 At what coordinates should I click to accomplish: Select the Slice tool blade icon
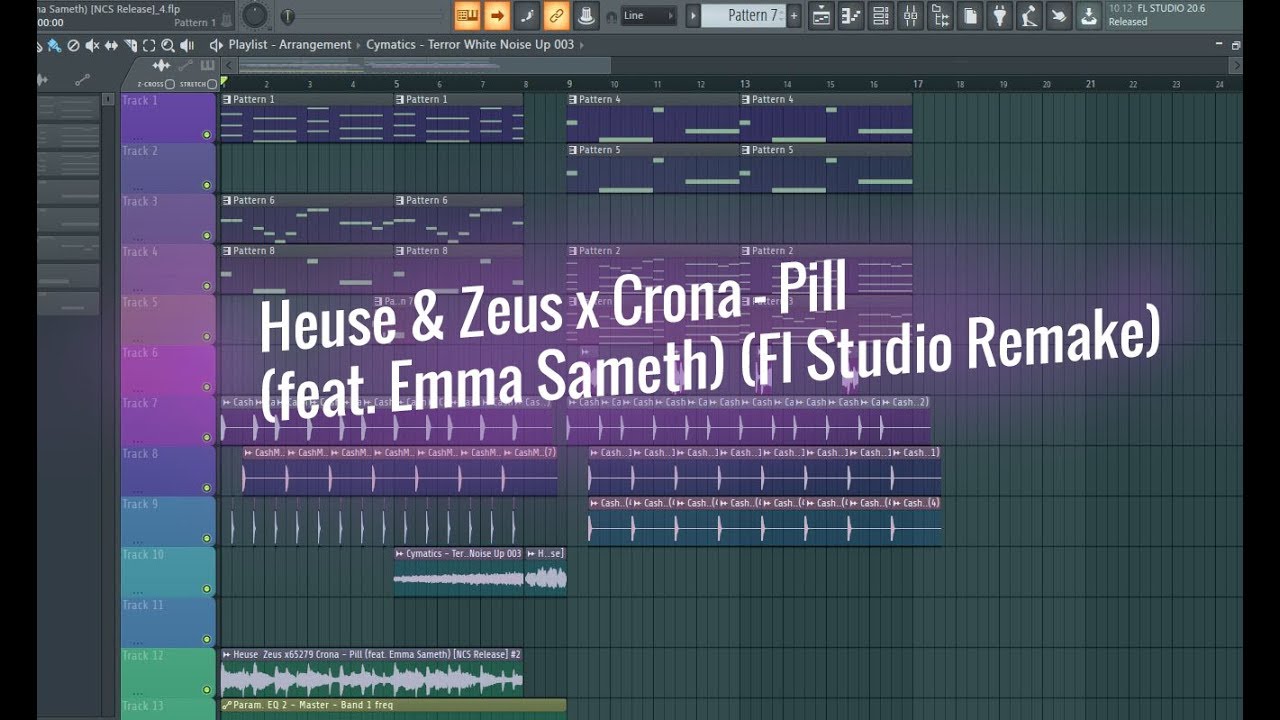point(130,45)
